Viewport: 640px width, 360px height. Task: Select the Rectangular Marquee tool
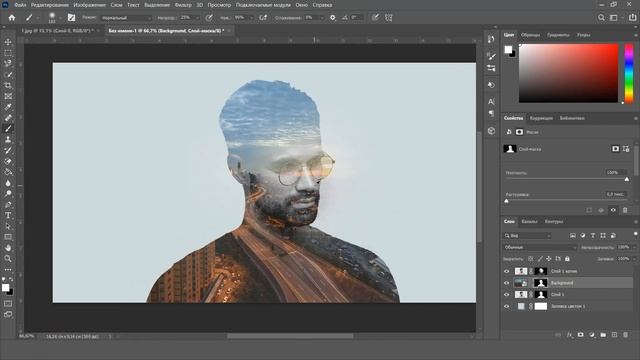pyautogui.click(x=8, y=53)
